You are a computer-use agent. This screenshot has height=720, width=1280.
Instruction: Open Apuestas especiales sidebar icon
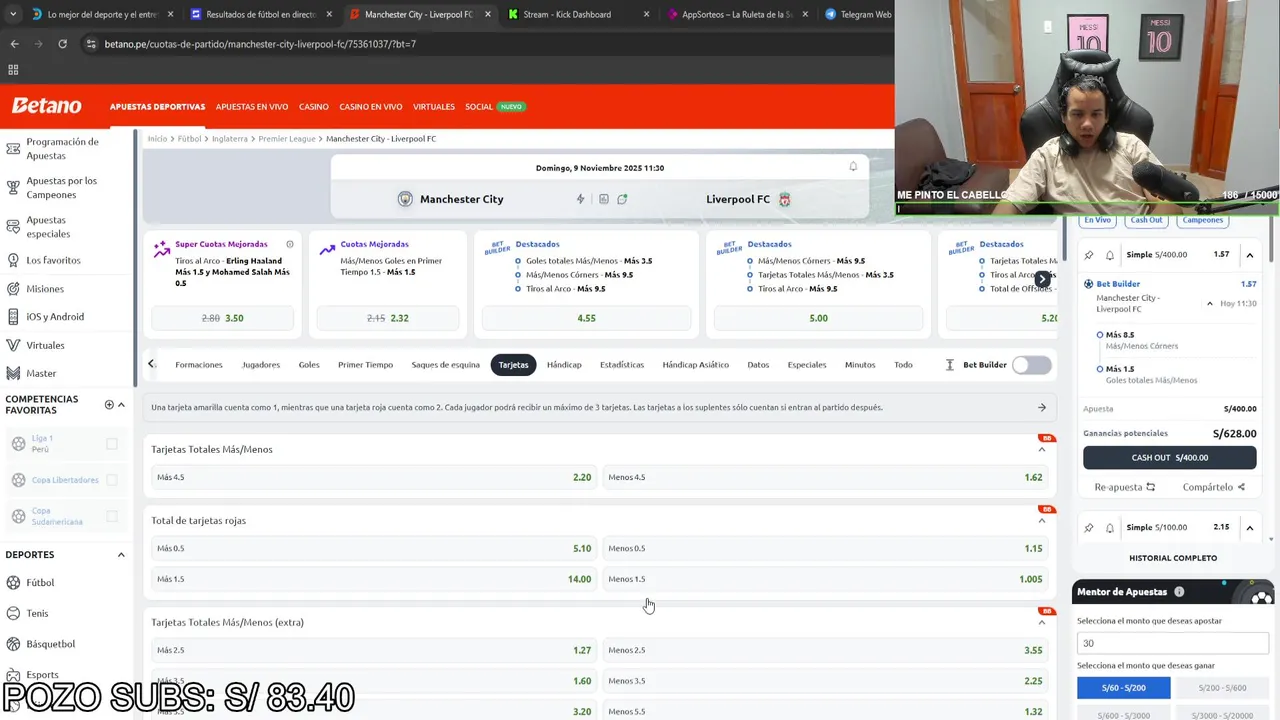click(x=13, y=227)
